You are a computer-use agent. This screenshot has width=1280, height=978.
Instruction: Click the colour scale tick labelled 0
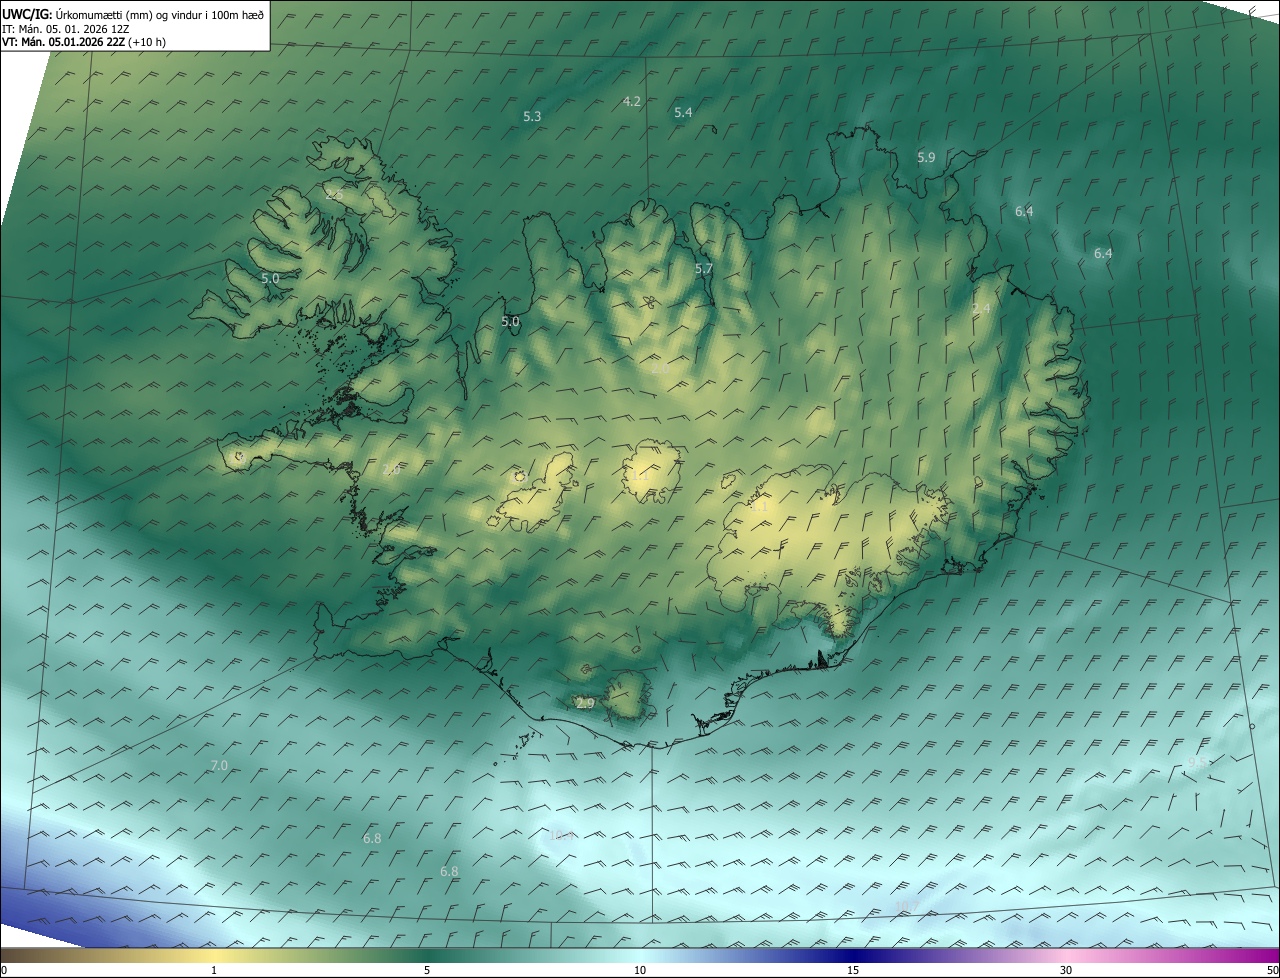4,970
